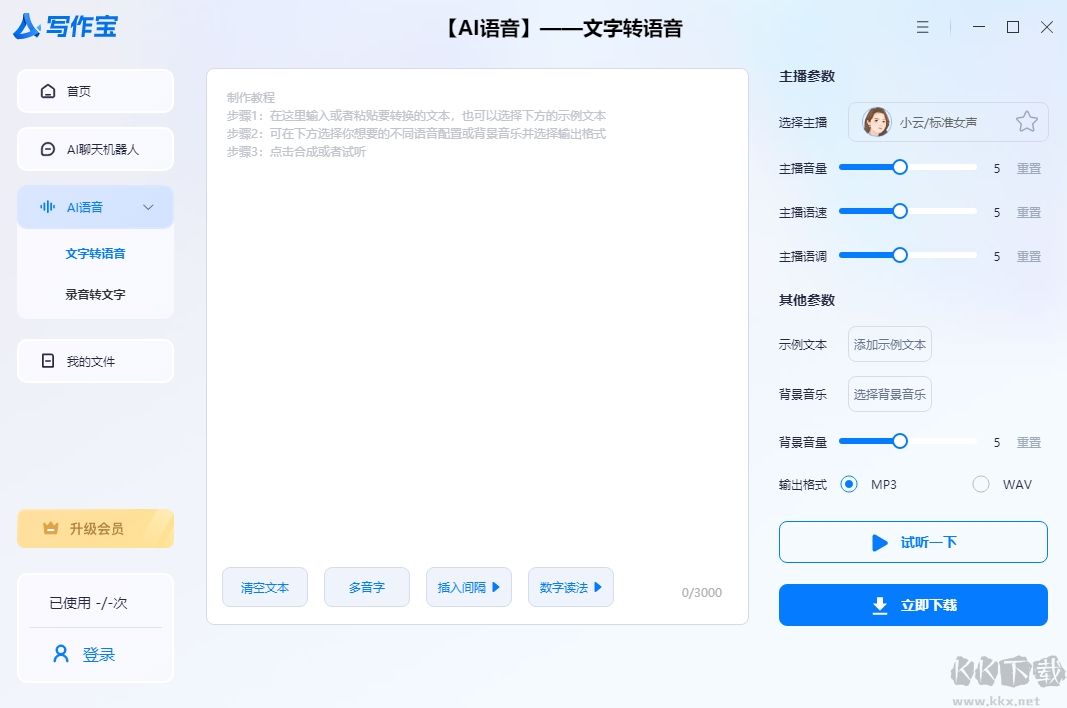The height and width of the screenshot is (708, 1067).
Task: Open the 我的文件 files icon
Action: pos(47,360)
